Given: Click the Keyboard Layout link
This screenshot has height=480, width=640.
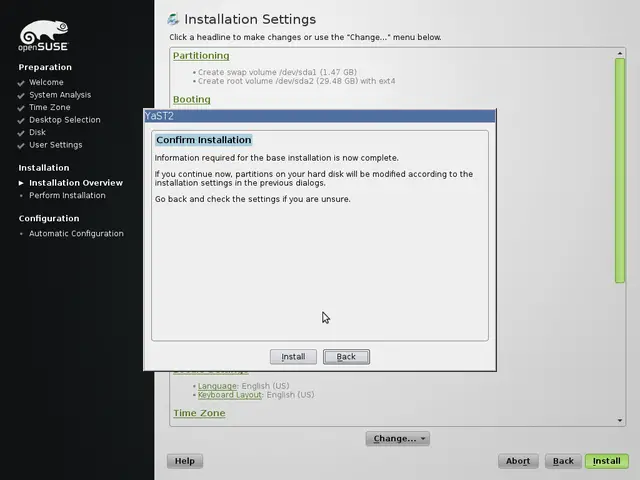Looking at the screenshot, I should click(229, 395).
